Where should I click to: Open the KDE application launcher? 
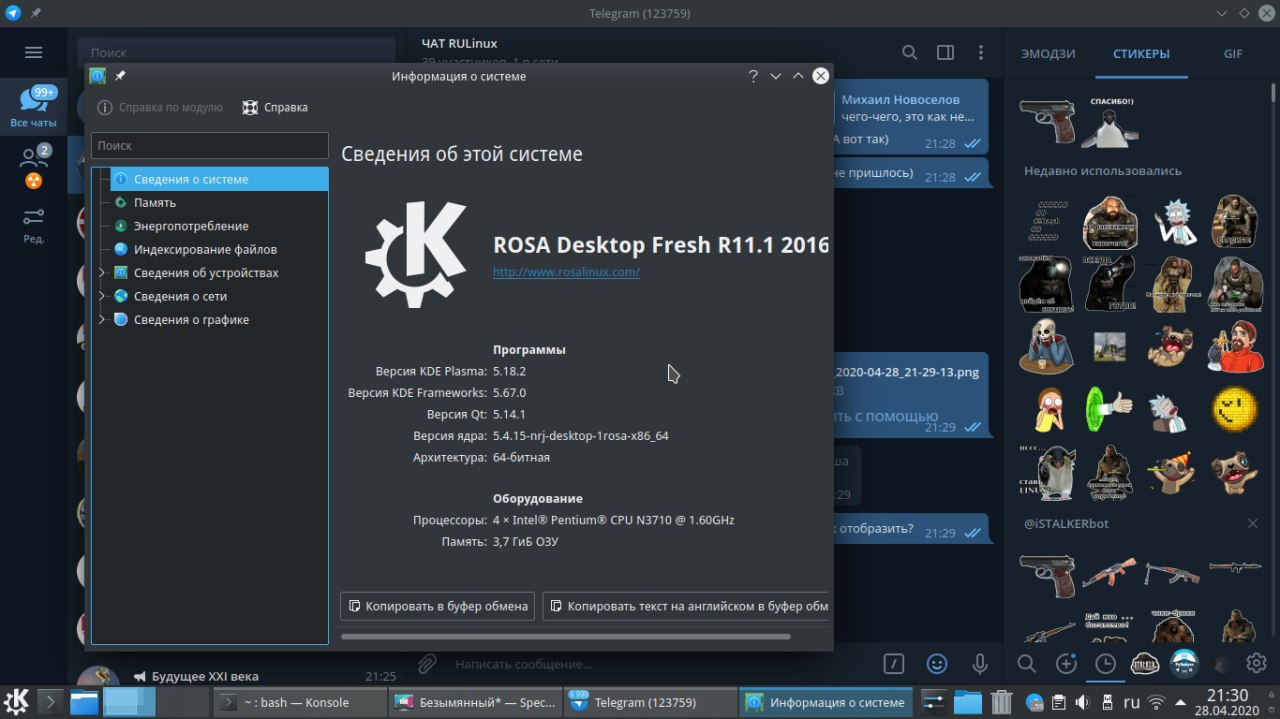click(16, 702)
